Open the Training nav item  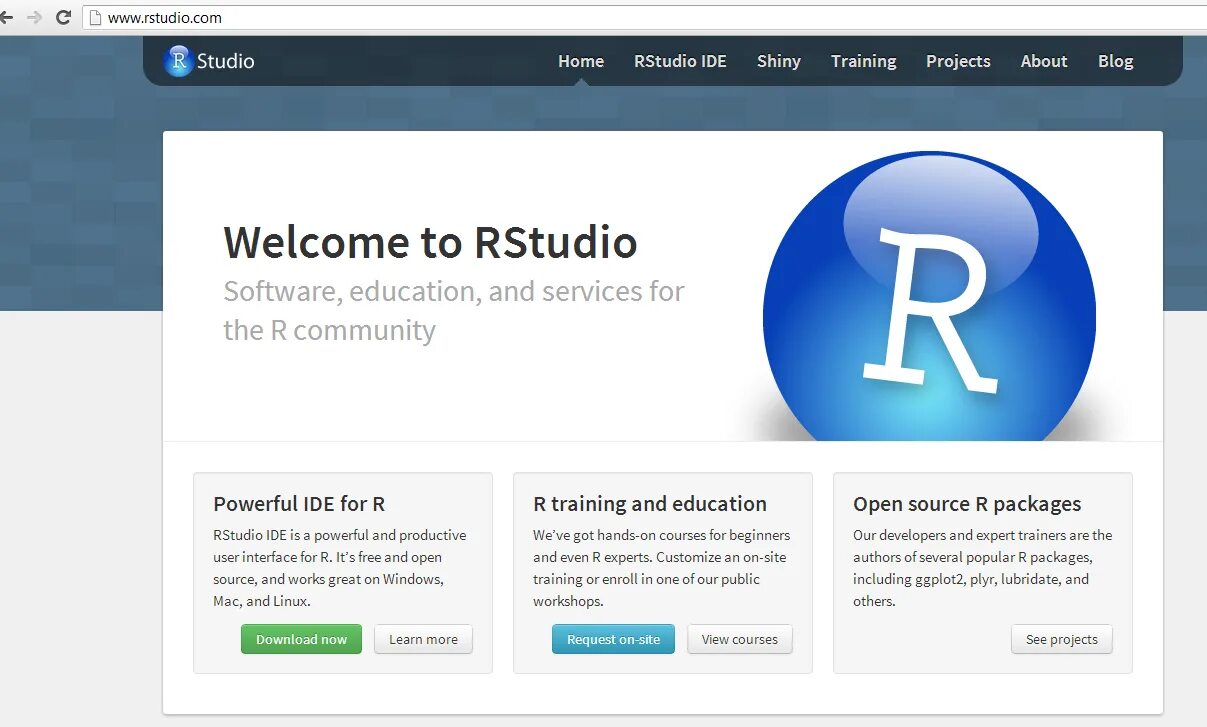864,61
